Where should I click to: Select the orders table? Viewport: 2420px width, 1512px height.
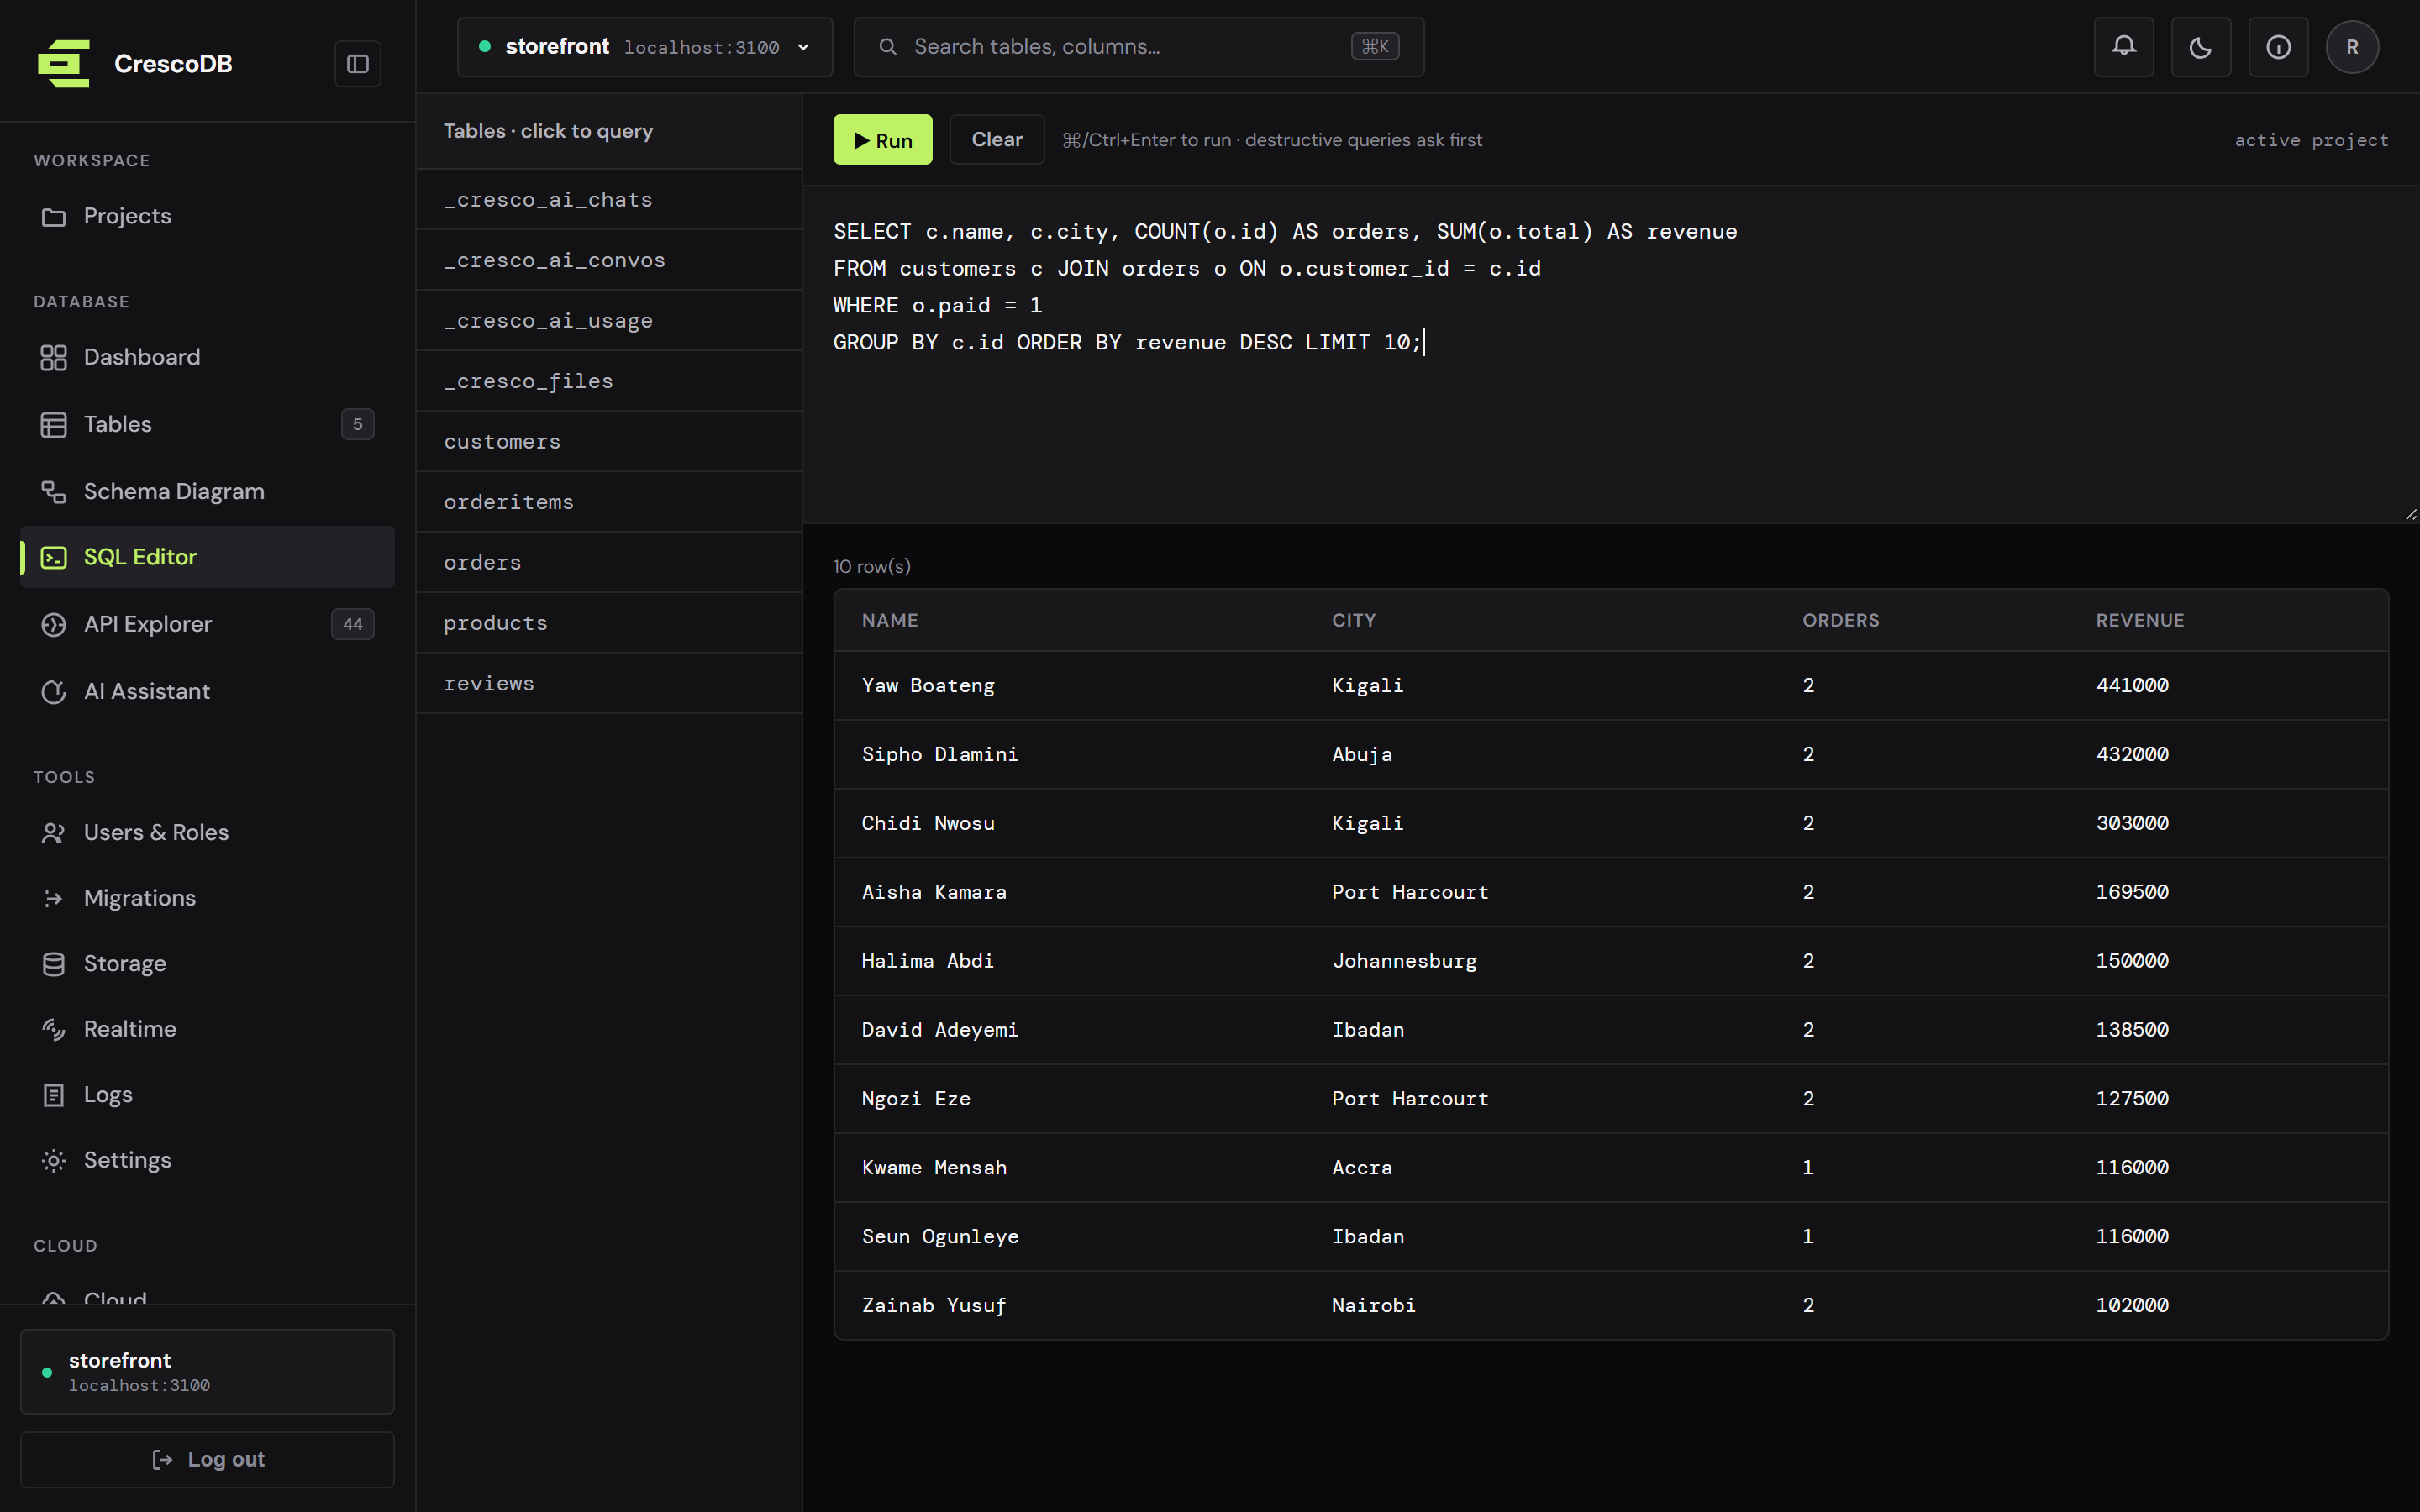click(x=609, y=563)
